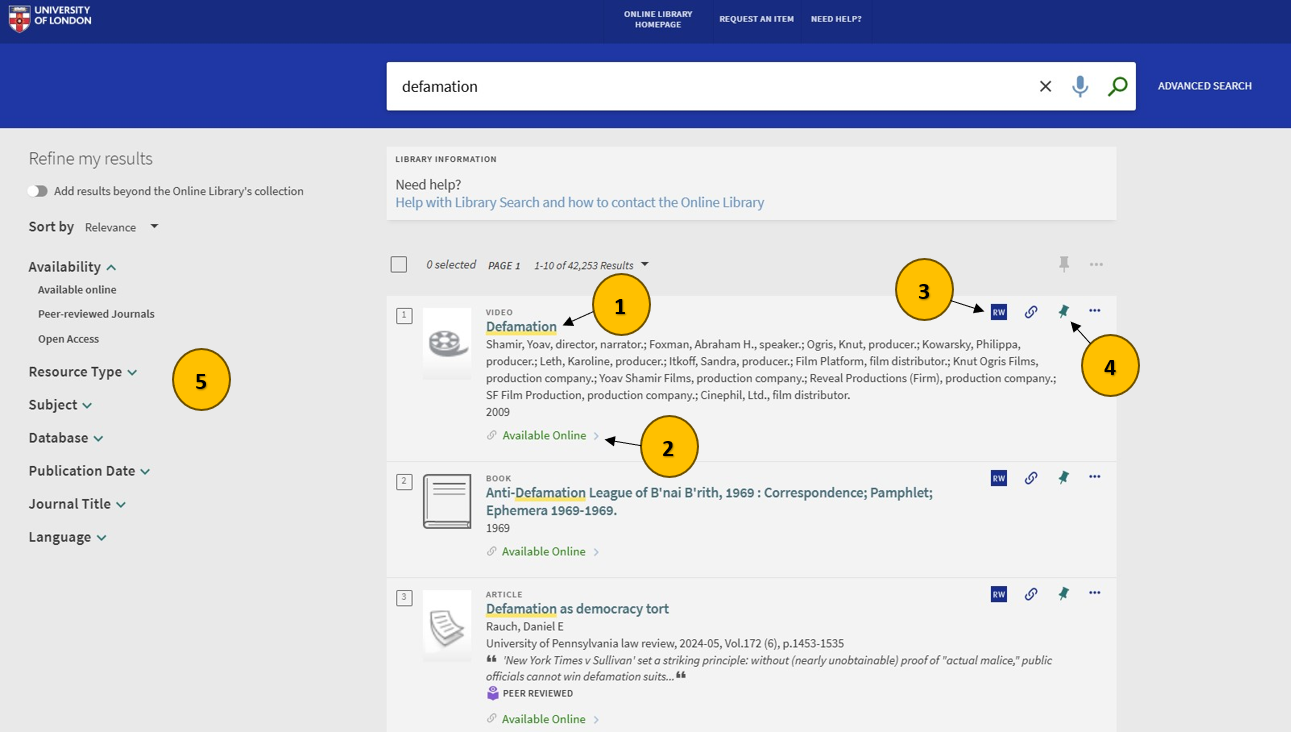Open the results list ellipsis menu at top
Viewport: 1291px width, 732px height.
point(1096,265)
